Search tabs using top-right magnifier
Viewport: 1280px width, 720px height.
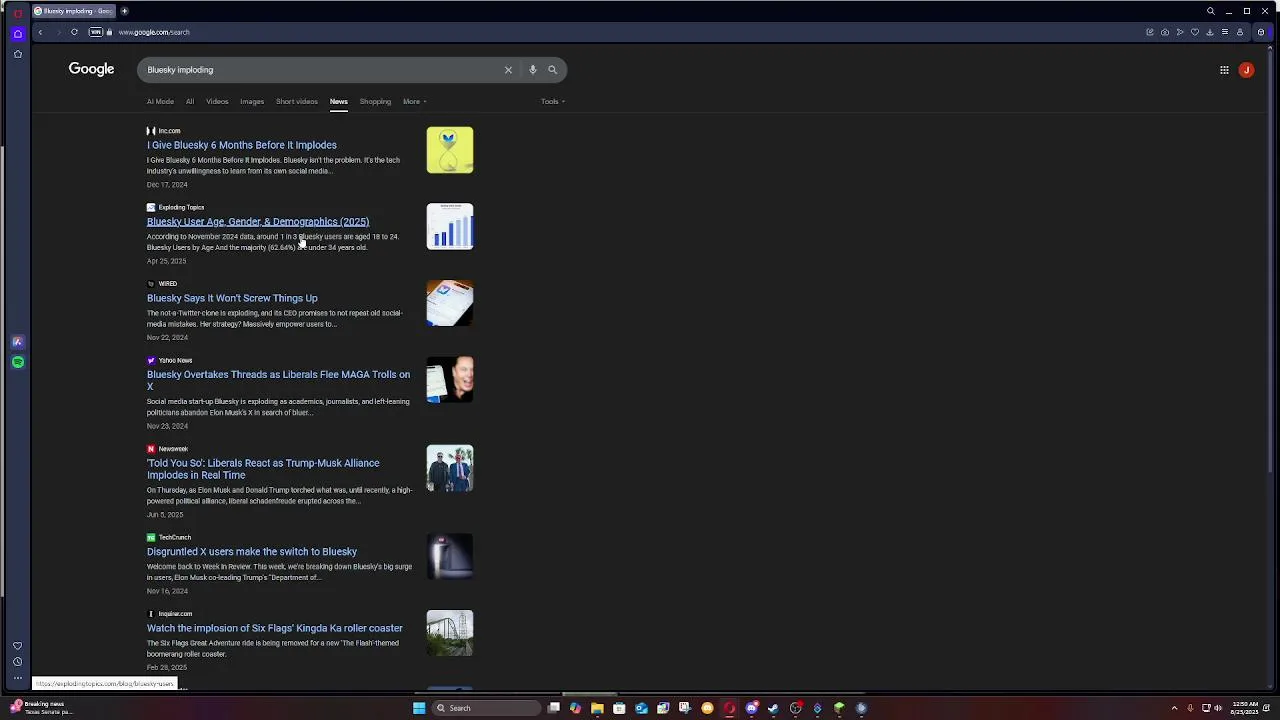[x=1210, y=11]
